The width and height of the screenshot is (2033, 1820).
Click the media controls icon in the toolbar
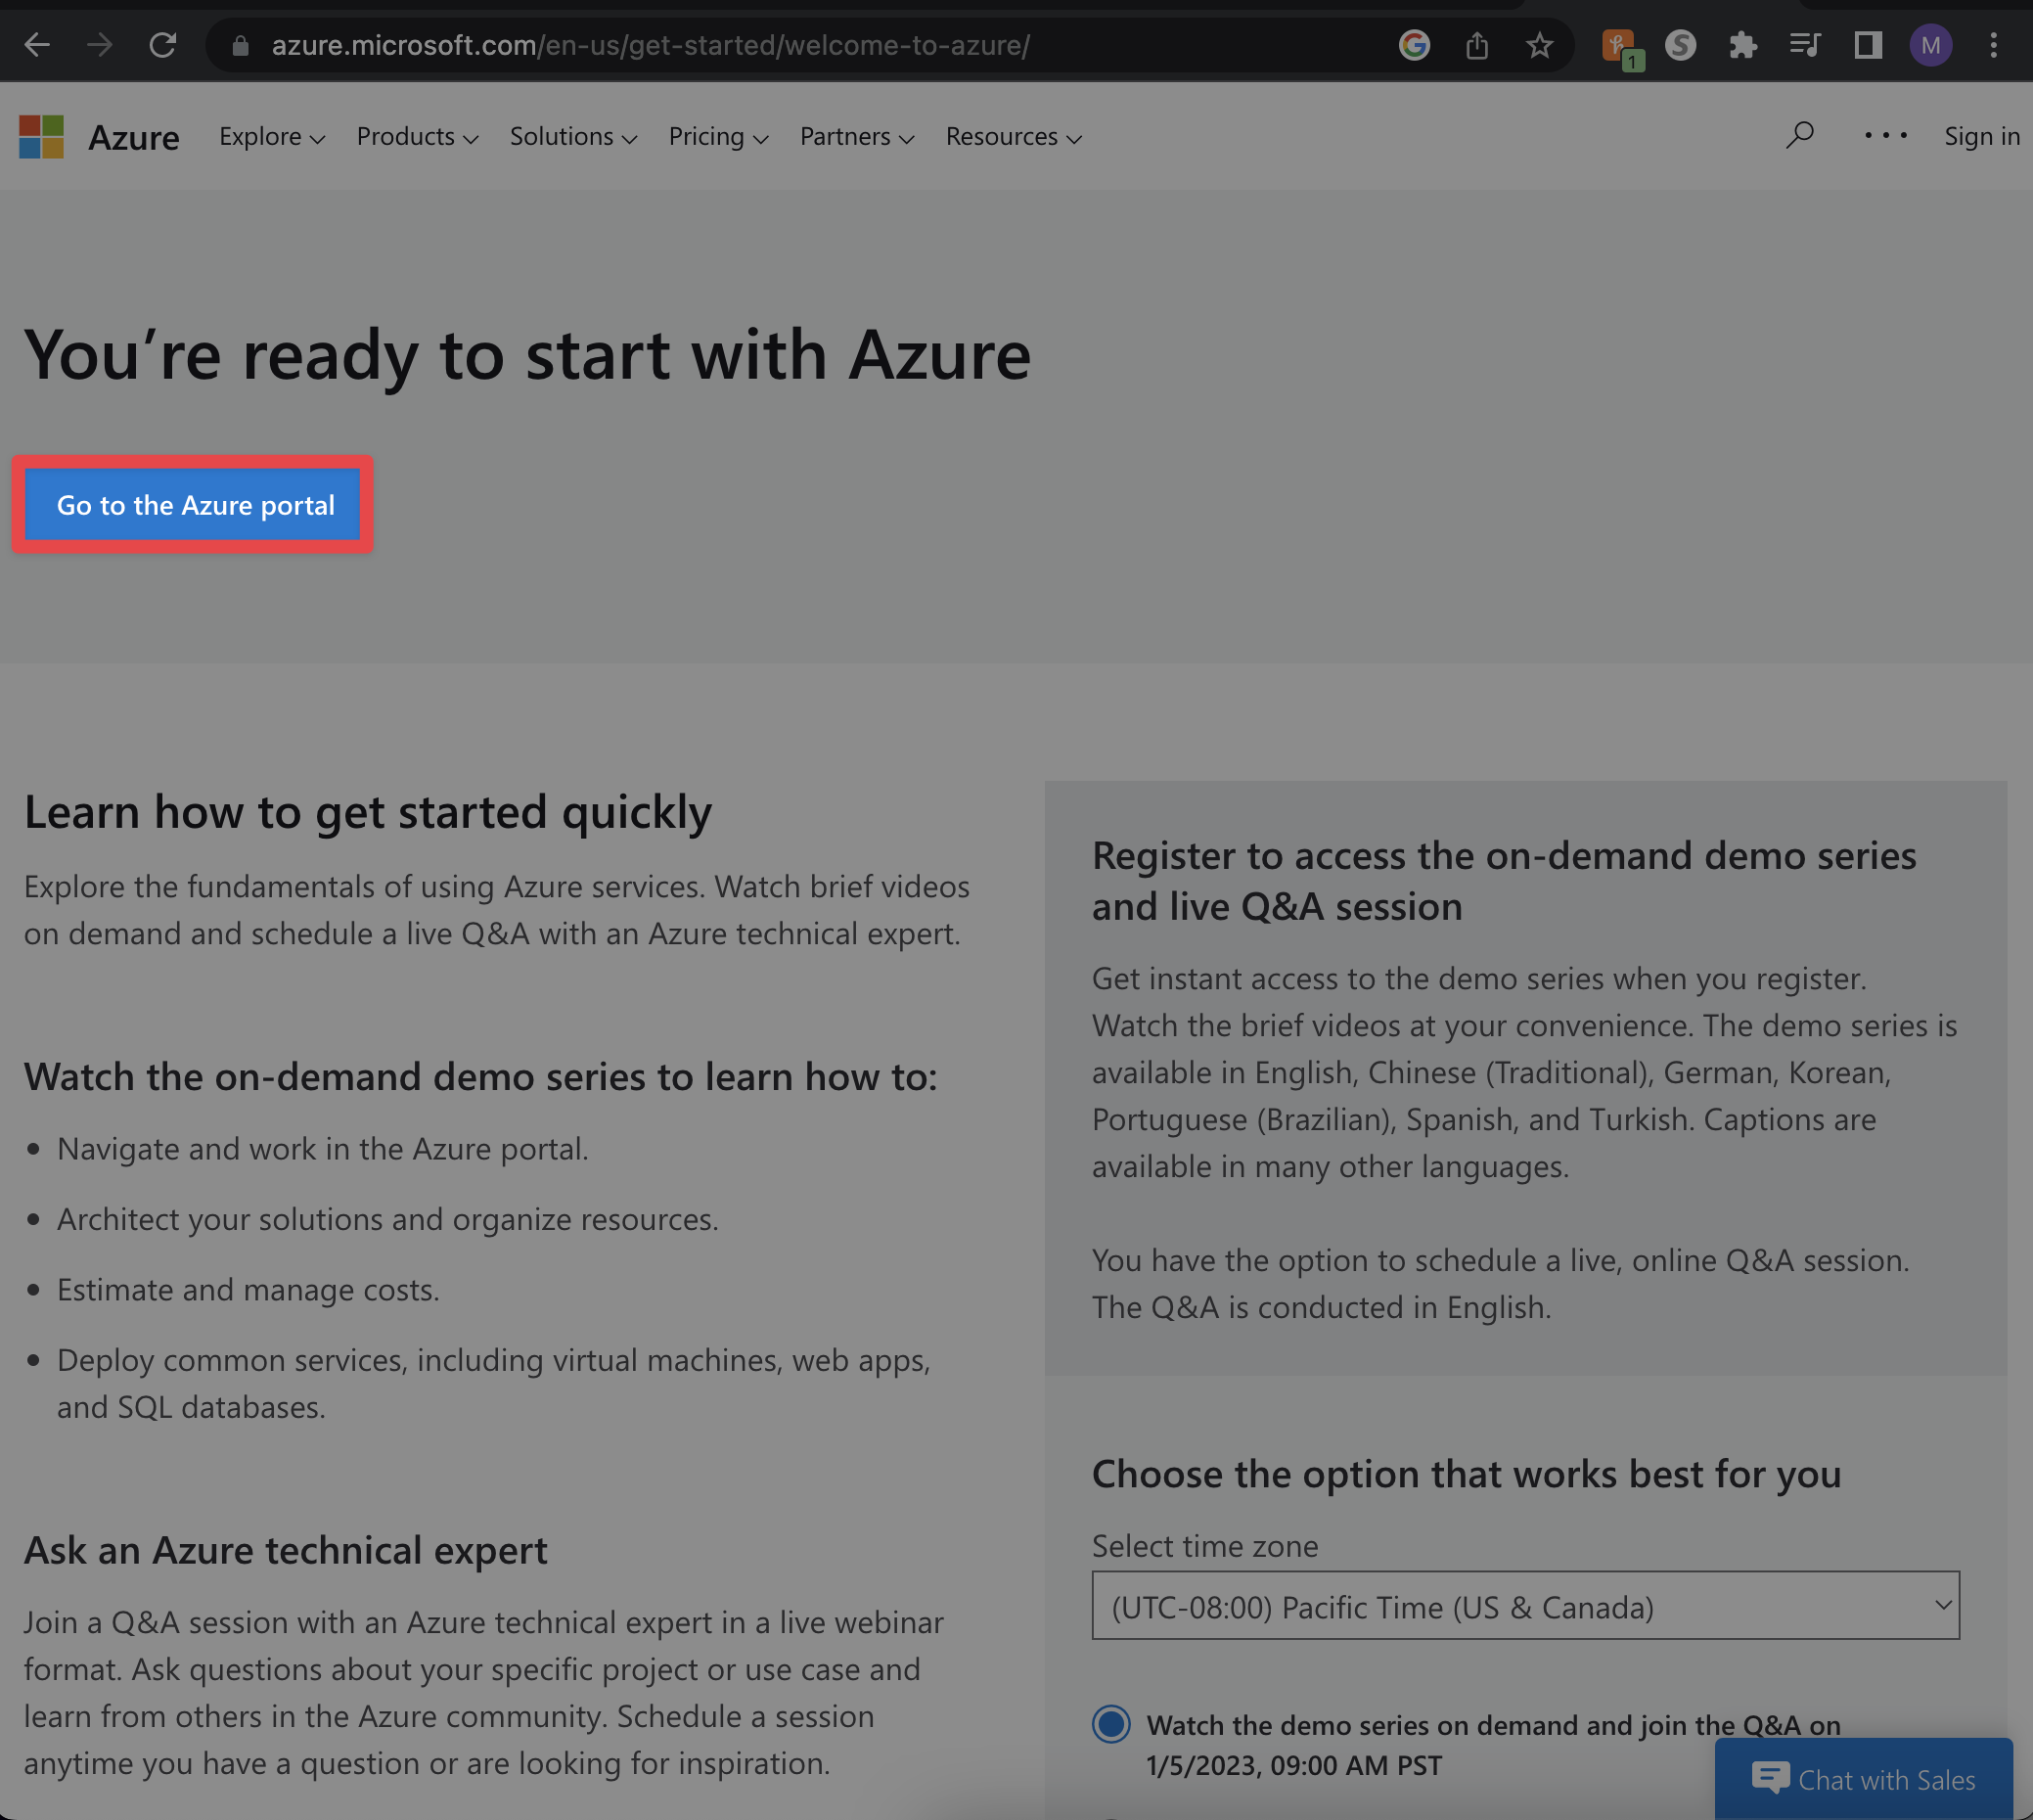pos(1804,44)
